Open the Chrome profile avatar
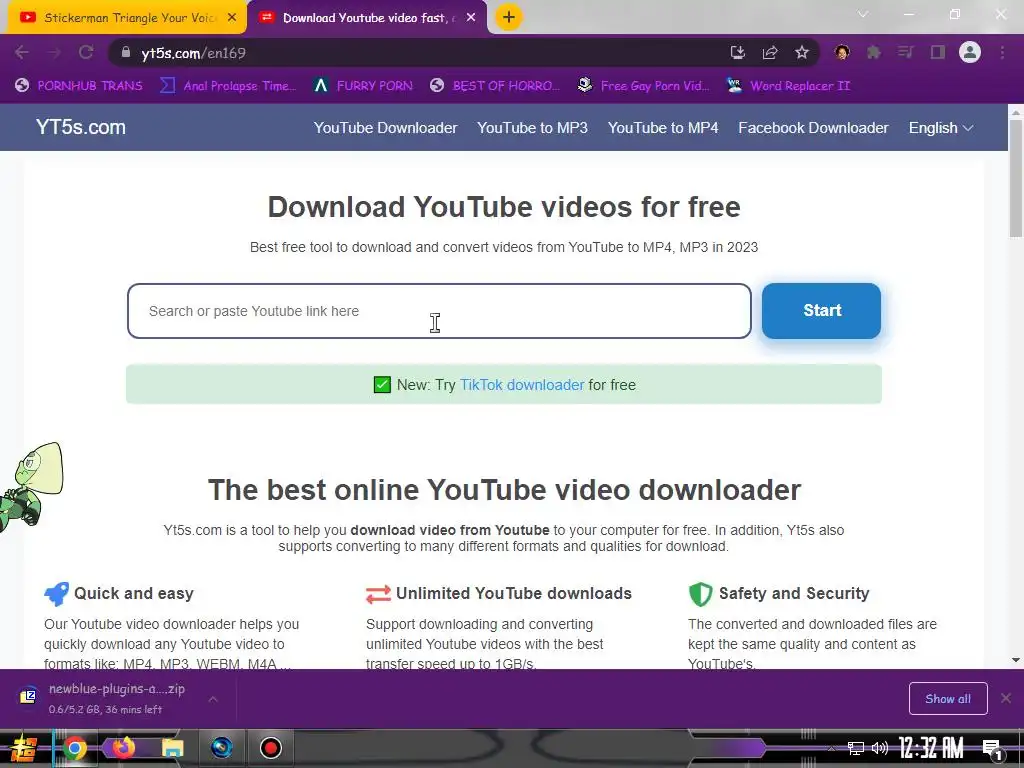The height and width of the screenshot is (768, 1024). (x=970, y=52)
